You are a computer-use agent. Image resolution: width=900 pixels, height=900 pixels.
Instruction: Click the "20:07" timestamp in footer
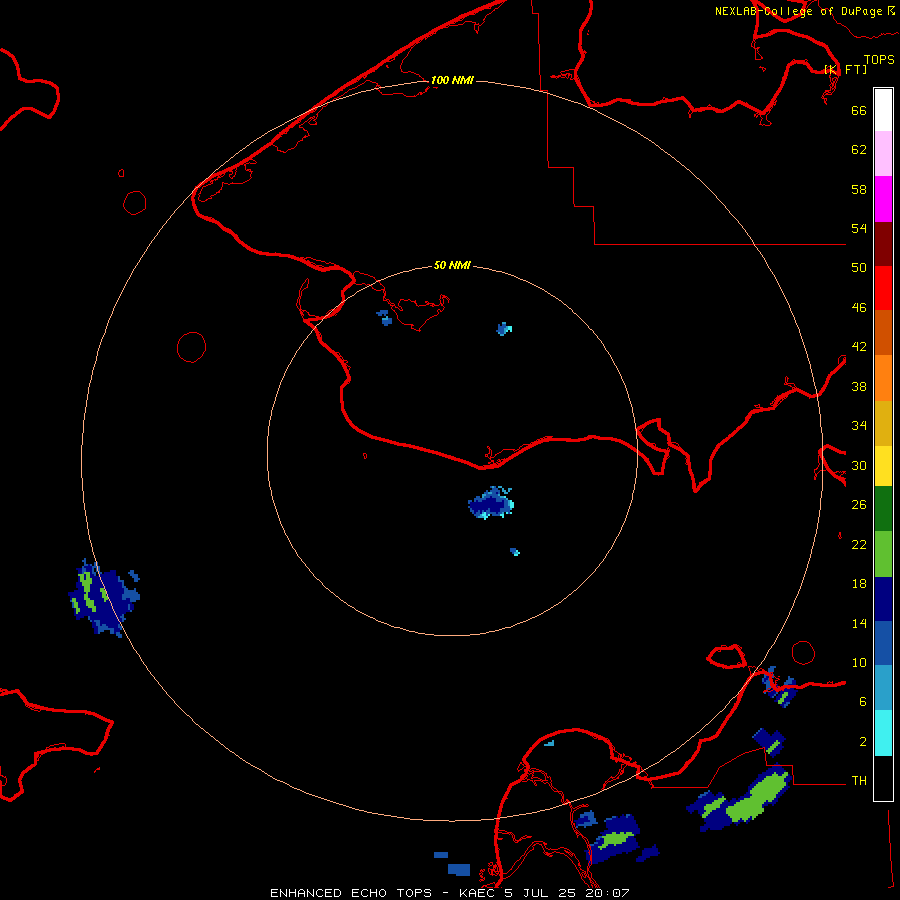coord(607,893)
